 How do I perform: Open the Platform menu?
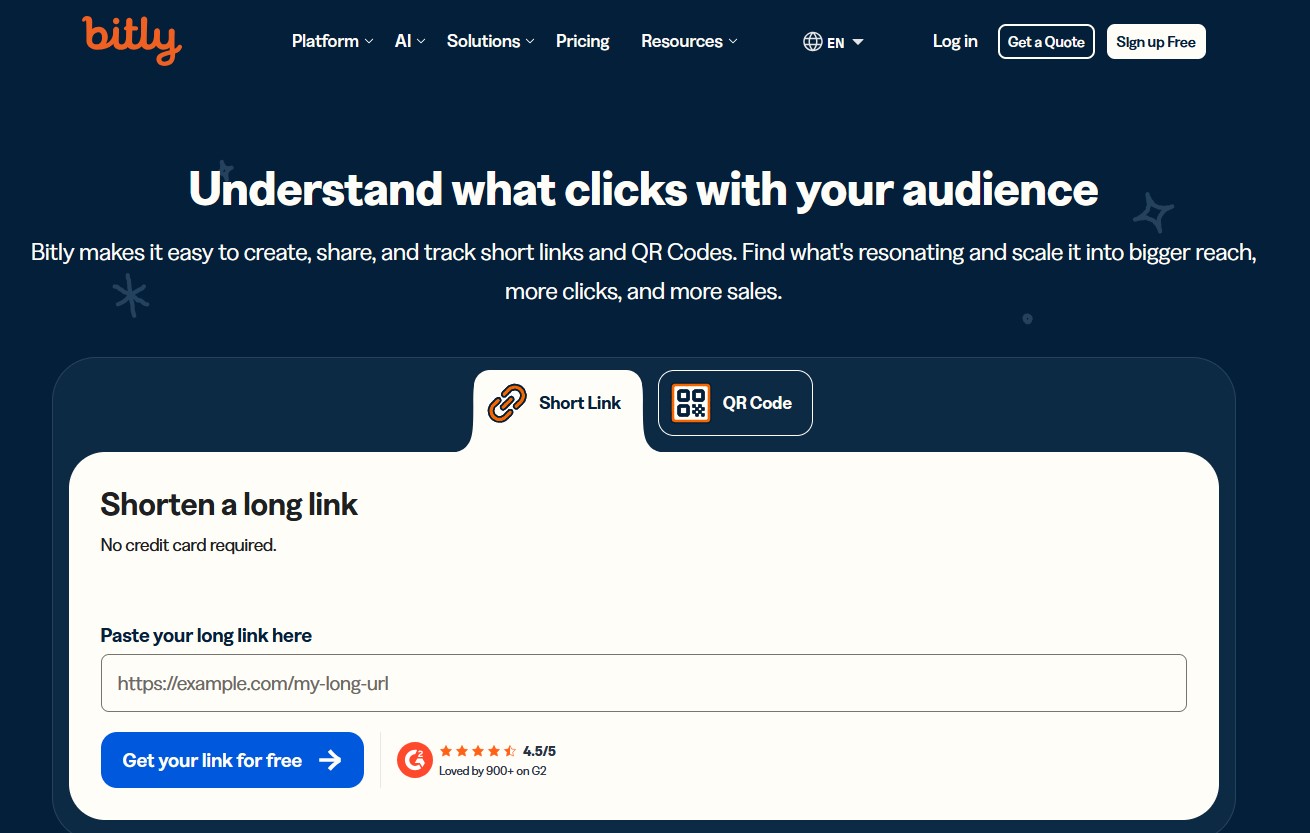point(333,41)
